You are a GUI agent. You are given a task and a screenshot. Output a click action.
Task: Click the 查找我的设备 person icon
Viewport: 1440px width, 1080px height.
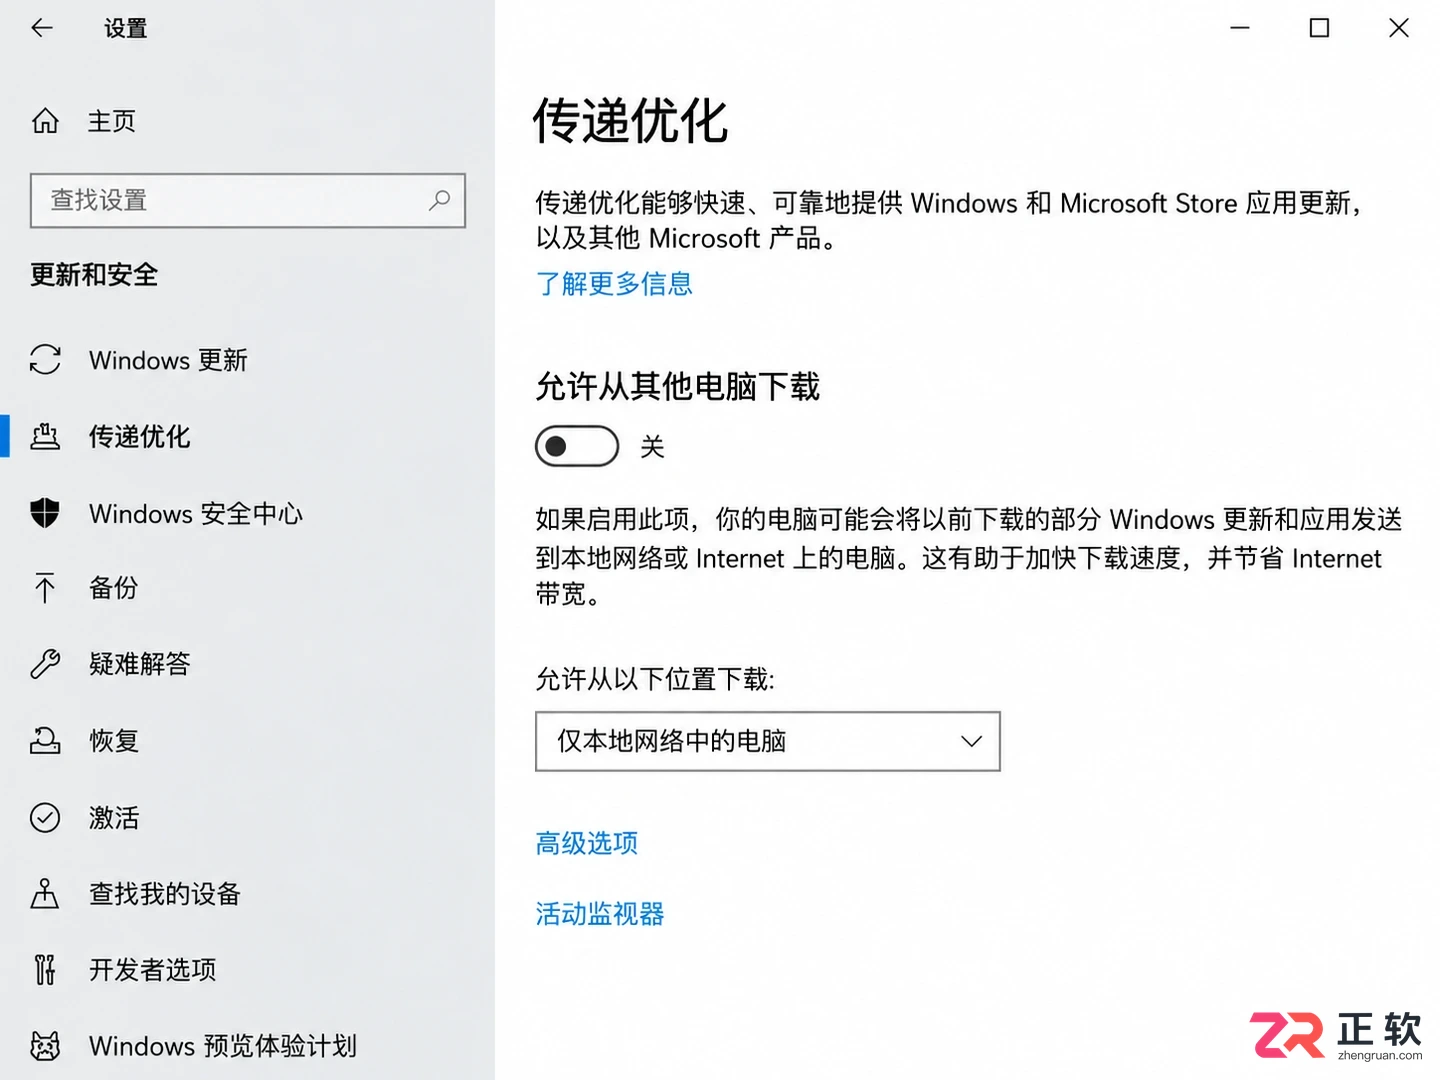pos(45,894)
